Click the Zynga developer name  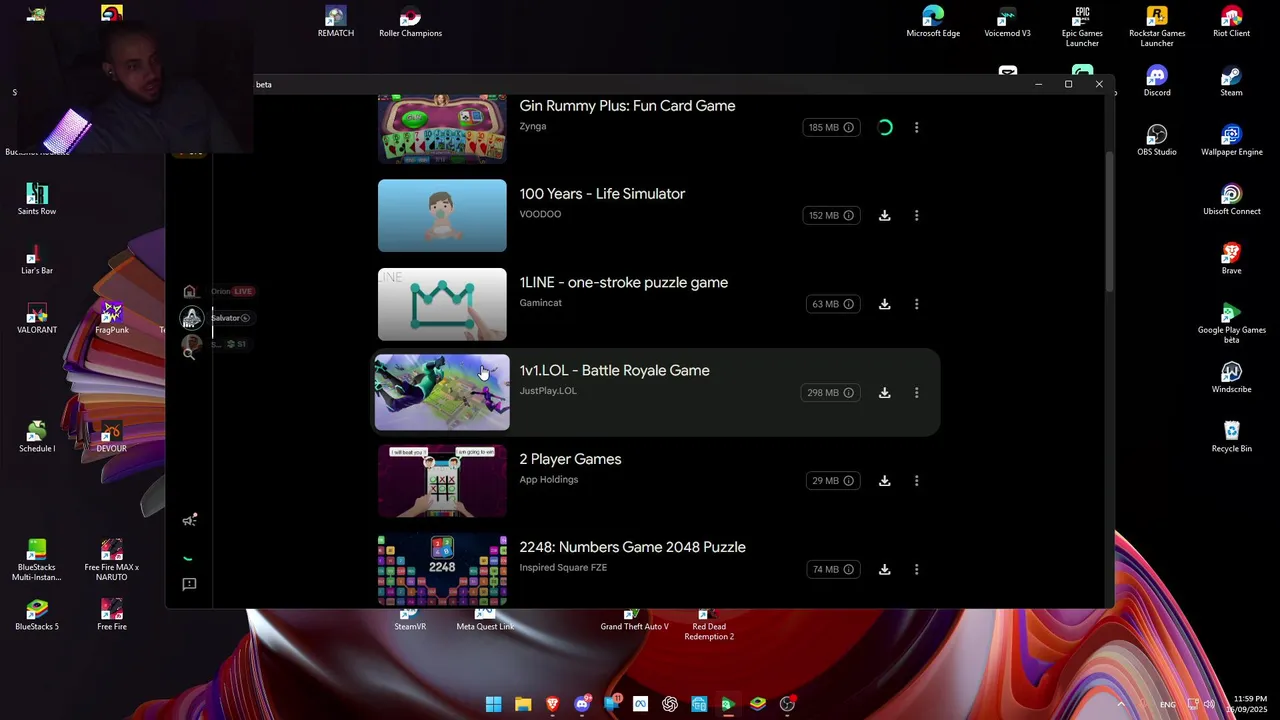[x=533, y=126]
